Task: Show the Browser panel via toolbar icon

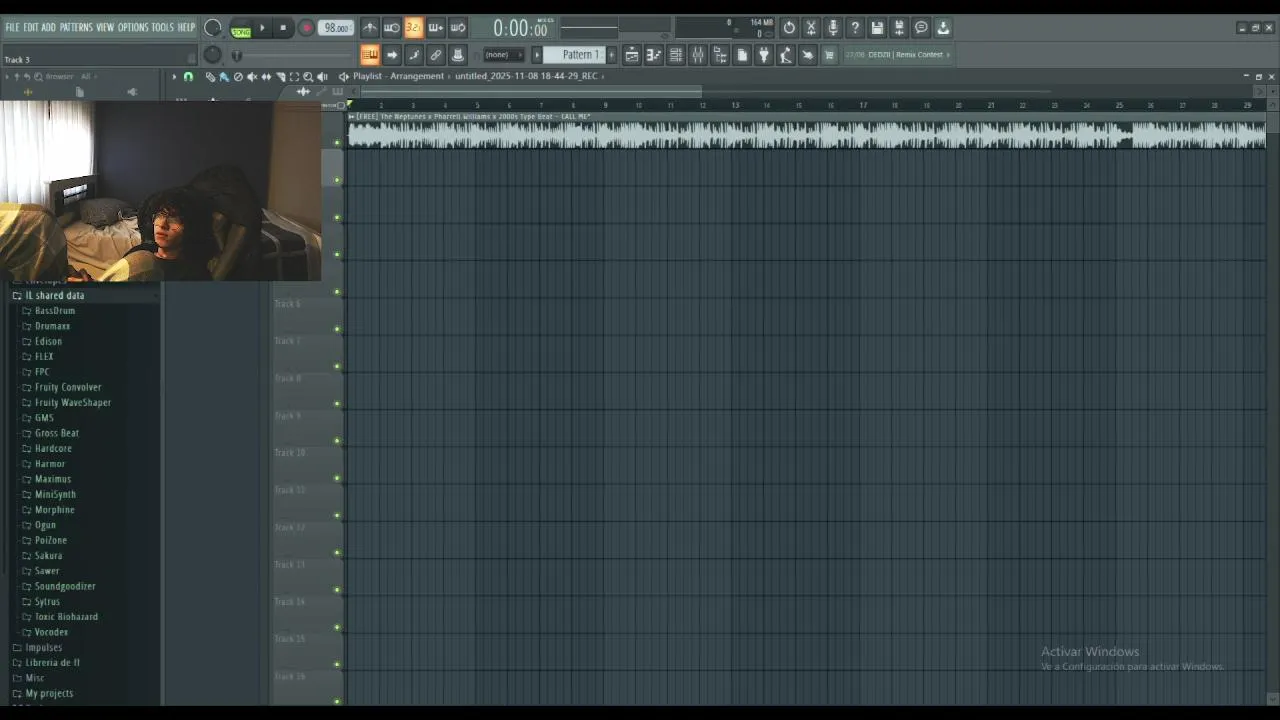Action: click(720, 55)
